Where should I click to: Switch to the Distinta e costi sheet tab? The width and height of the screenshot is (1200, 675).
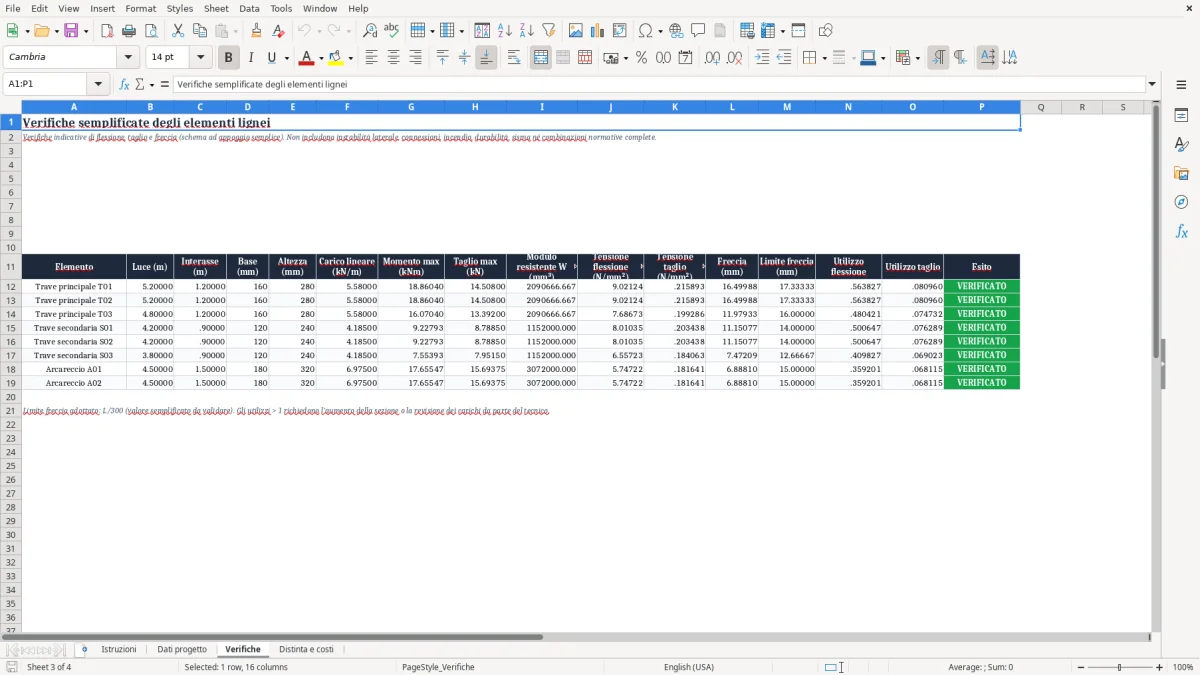(306, 649)
